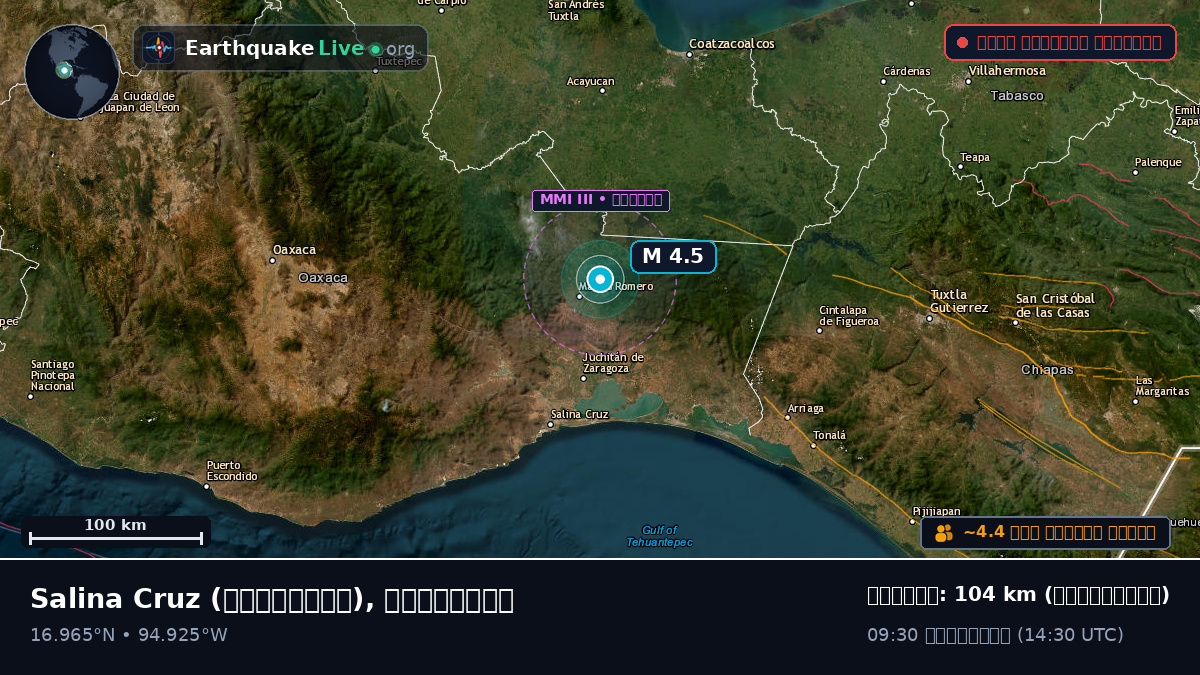Open the ~4.4 population exposure badge
Image resolution: width=1200 pixels, height=675 pixels.
pyautogui.click(x=1045, y=533)
